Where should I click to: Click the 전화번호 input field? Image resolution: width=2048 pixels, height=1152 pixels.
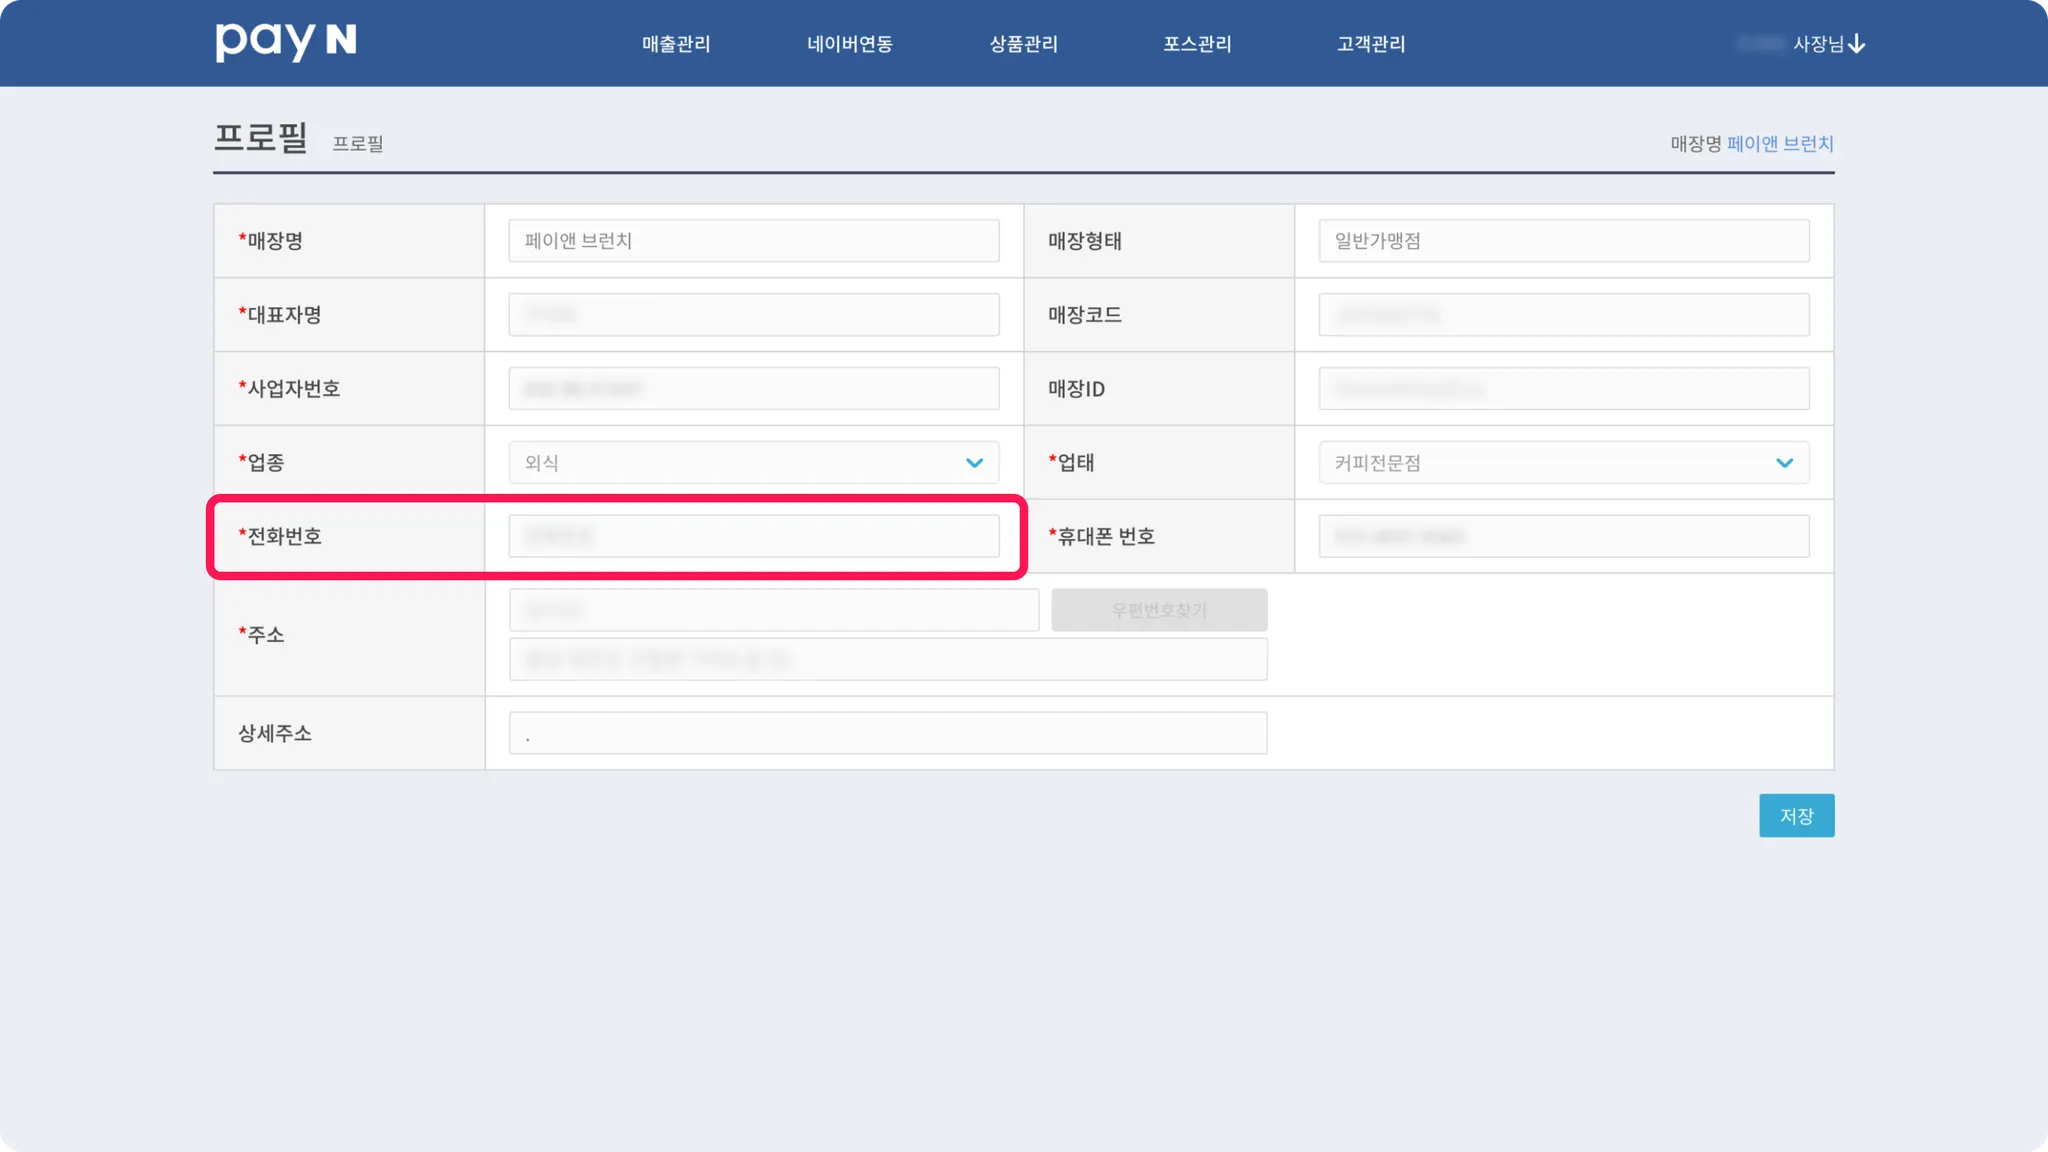click(x=753, y=537)
